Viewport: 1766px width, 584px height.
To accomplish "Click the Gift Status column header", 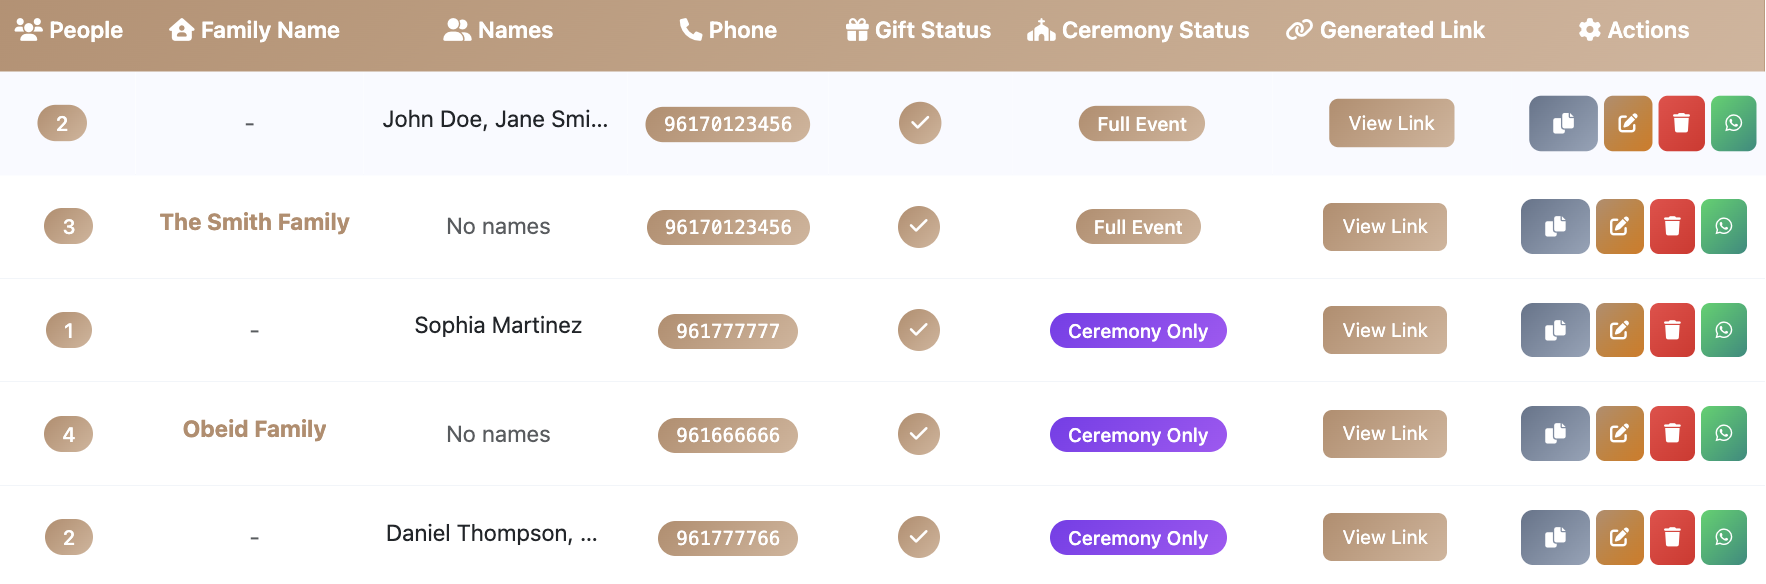I will (x=918, y=30).
